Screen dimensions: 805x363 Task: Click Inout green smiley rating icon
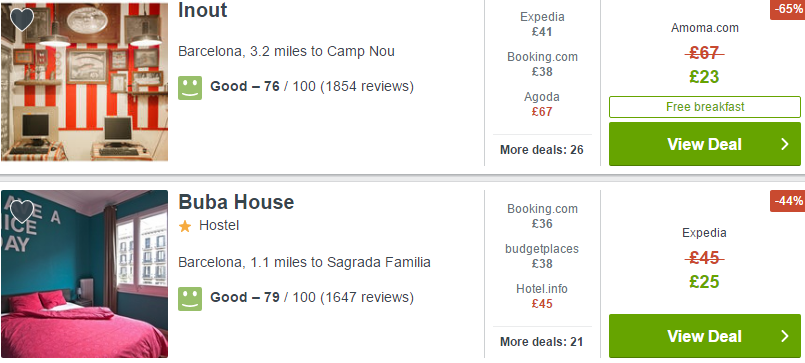tap(190, 88)
